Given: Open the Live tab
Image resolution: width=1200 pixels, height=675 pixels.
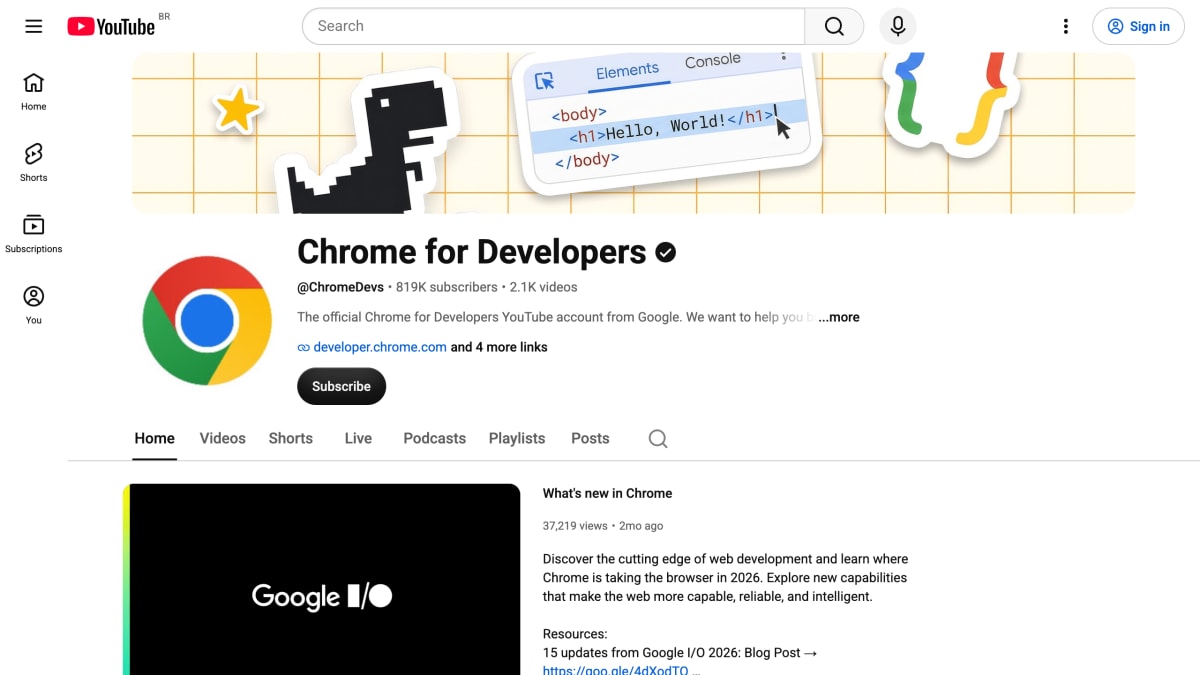Looking at the screenshot, I should [358, 438].
